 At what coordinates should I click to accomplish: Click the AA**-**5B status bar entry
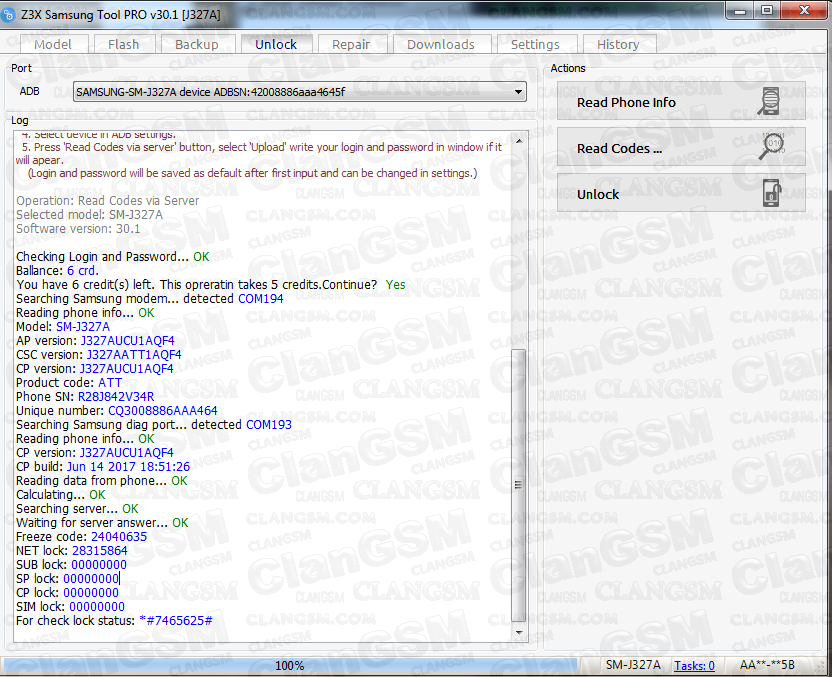point(767,665)
